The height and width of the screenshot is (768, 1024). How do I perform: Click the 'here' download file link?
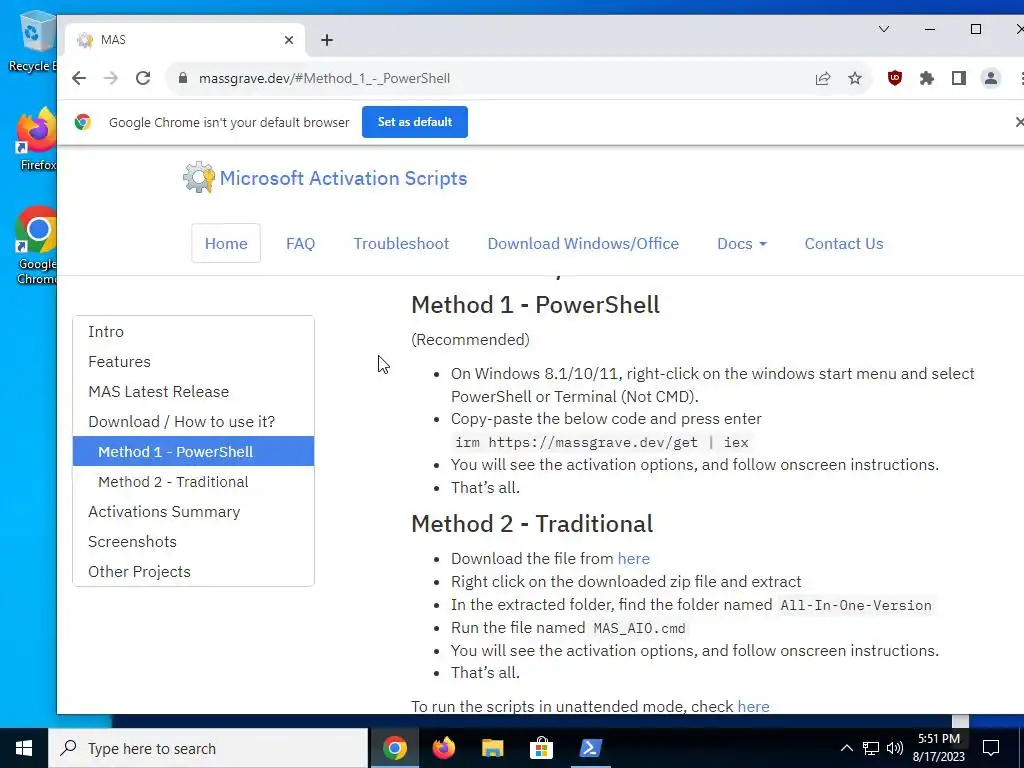click(x=633, y=559)
